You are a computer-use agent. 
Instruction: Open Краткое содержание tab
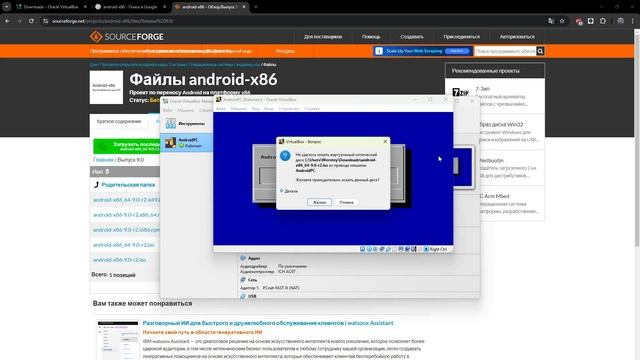click(119, 121)
